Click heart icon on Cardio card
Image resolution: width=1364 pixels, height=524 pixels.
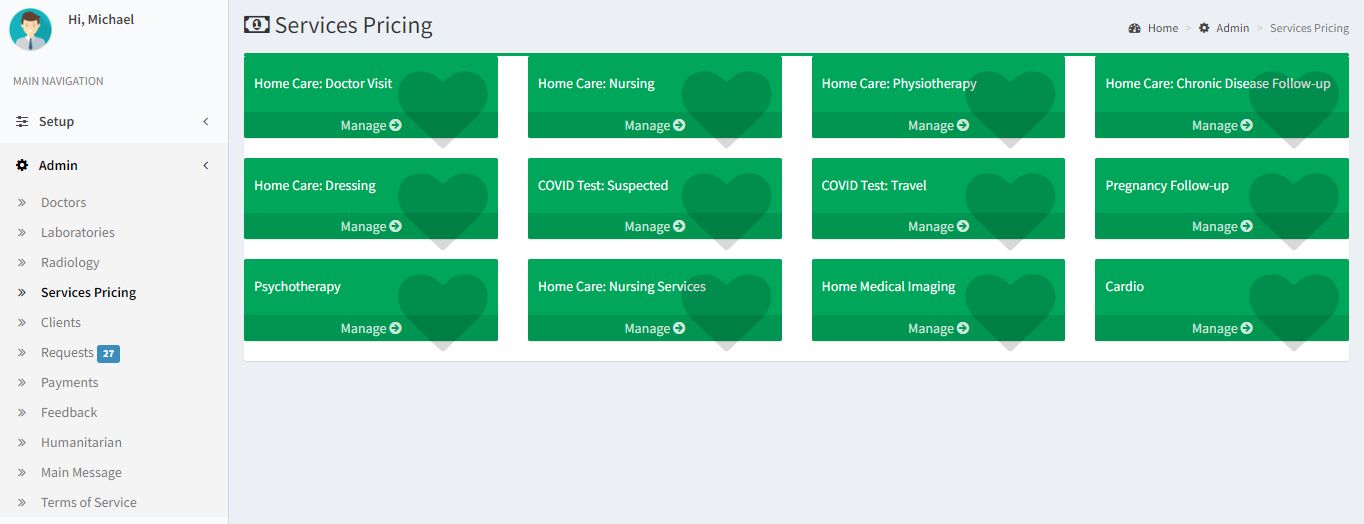point(1294,311)
